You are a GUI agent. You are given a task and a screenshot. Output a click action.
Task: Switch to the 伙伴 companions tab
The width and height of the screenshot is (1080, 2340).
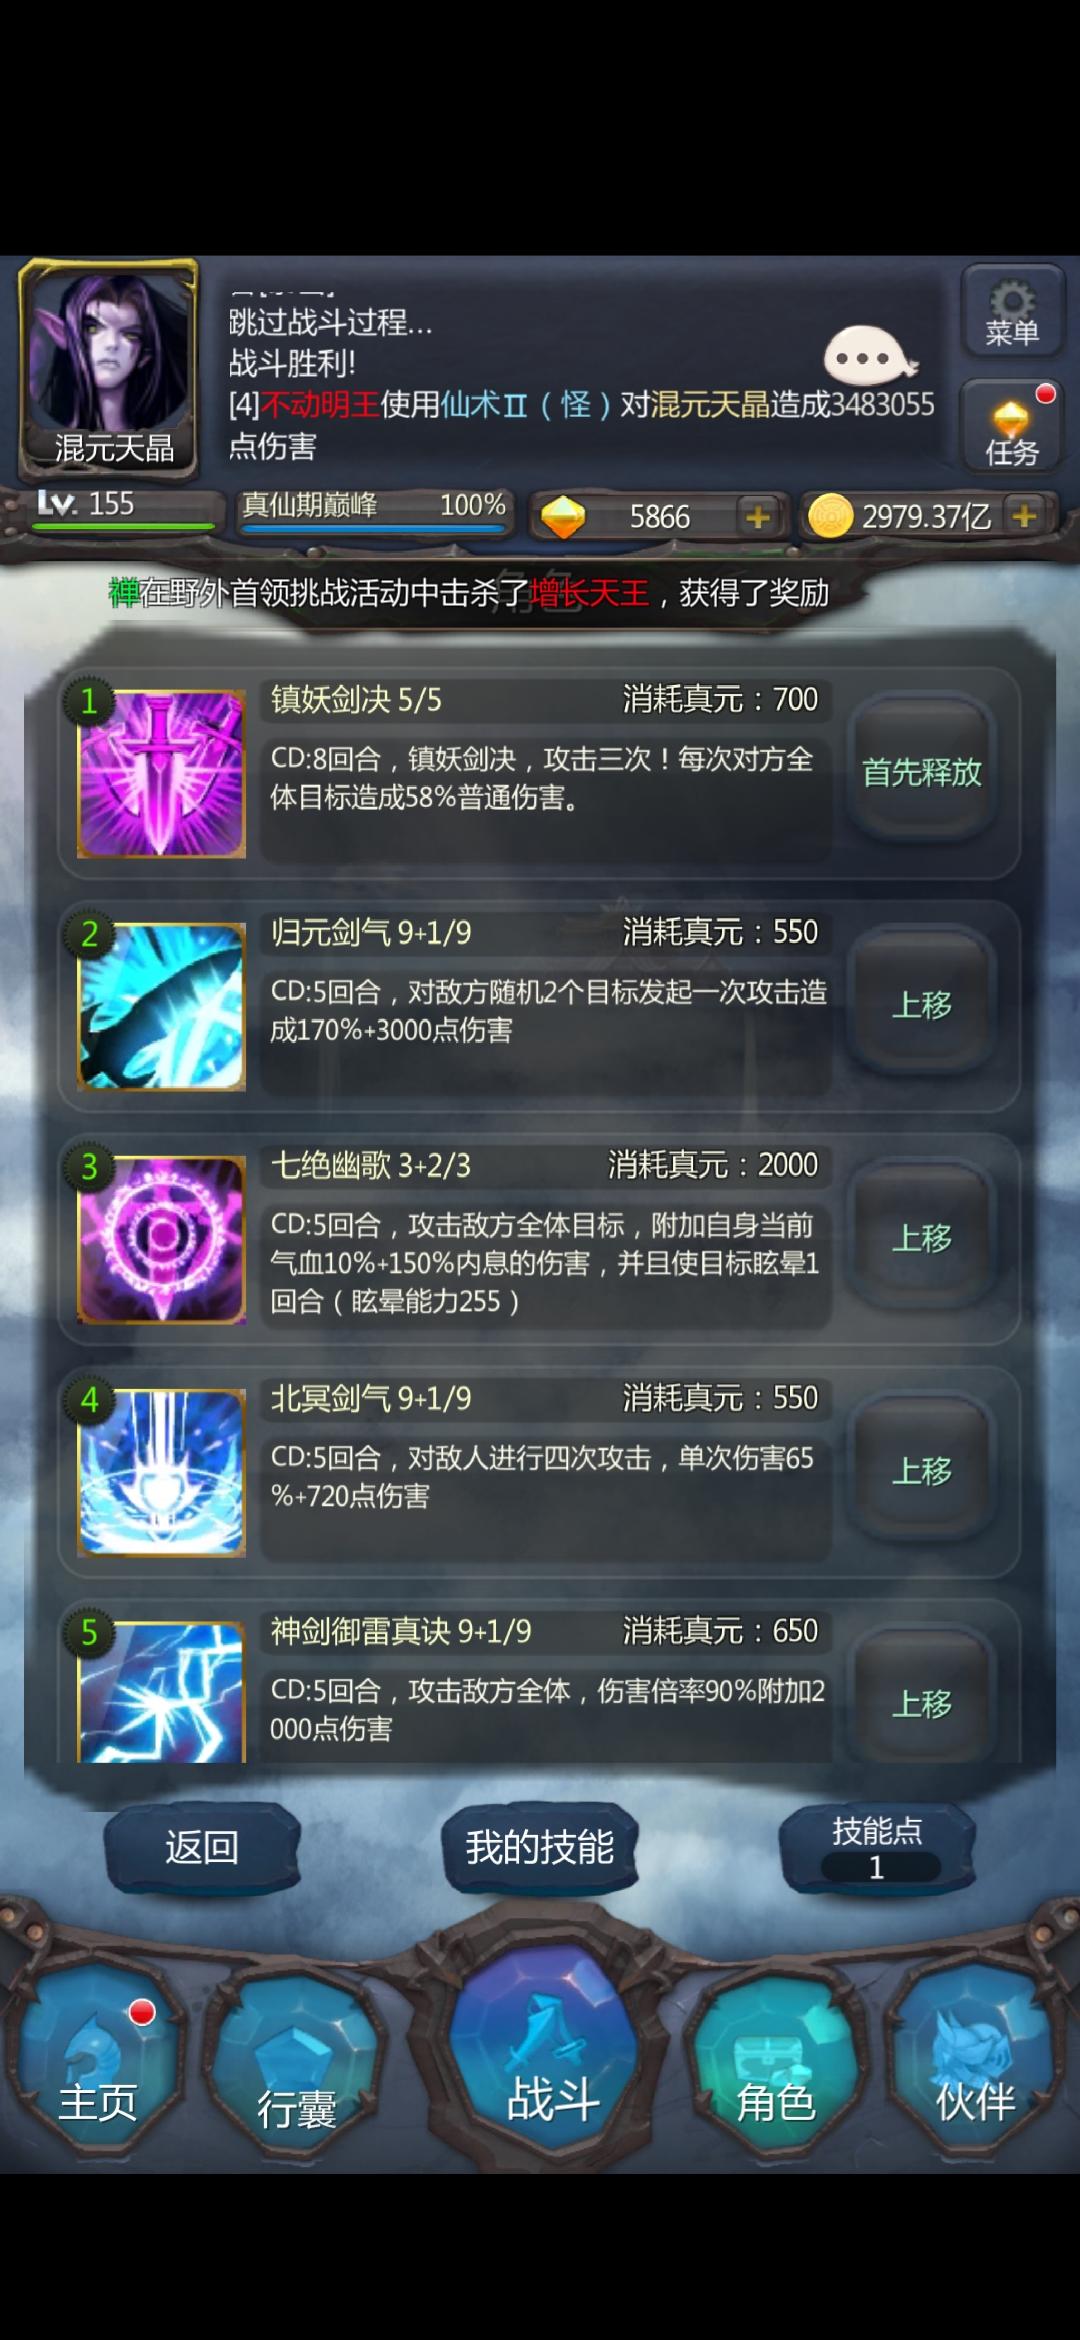974,2054
